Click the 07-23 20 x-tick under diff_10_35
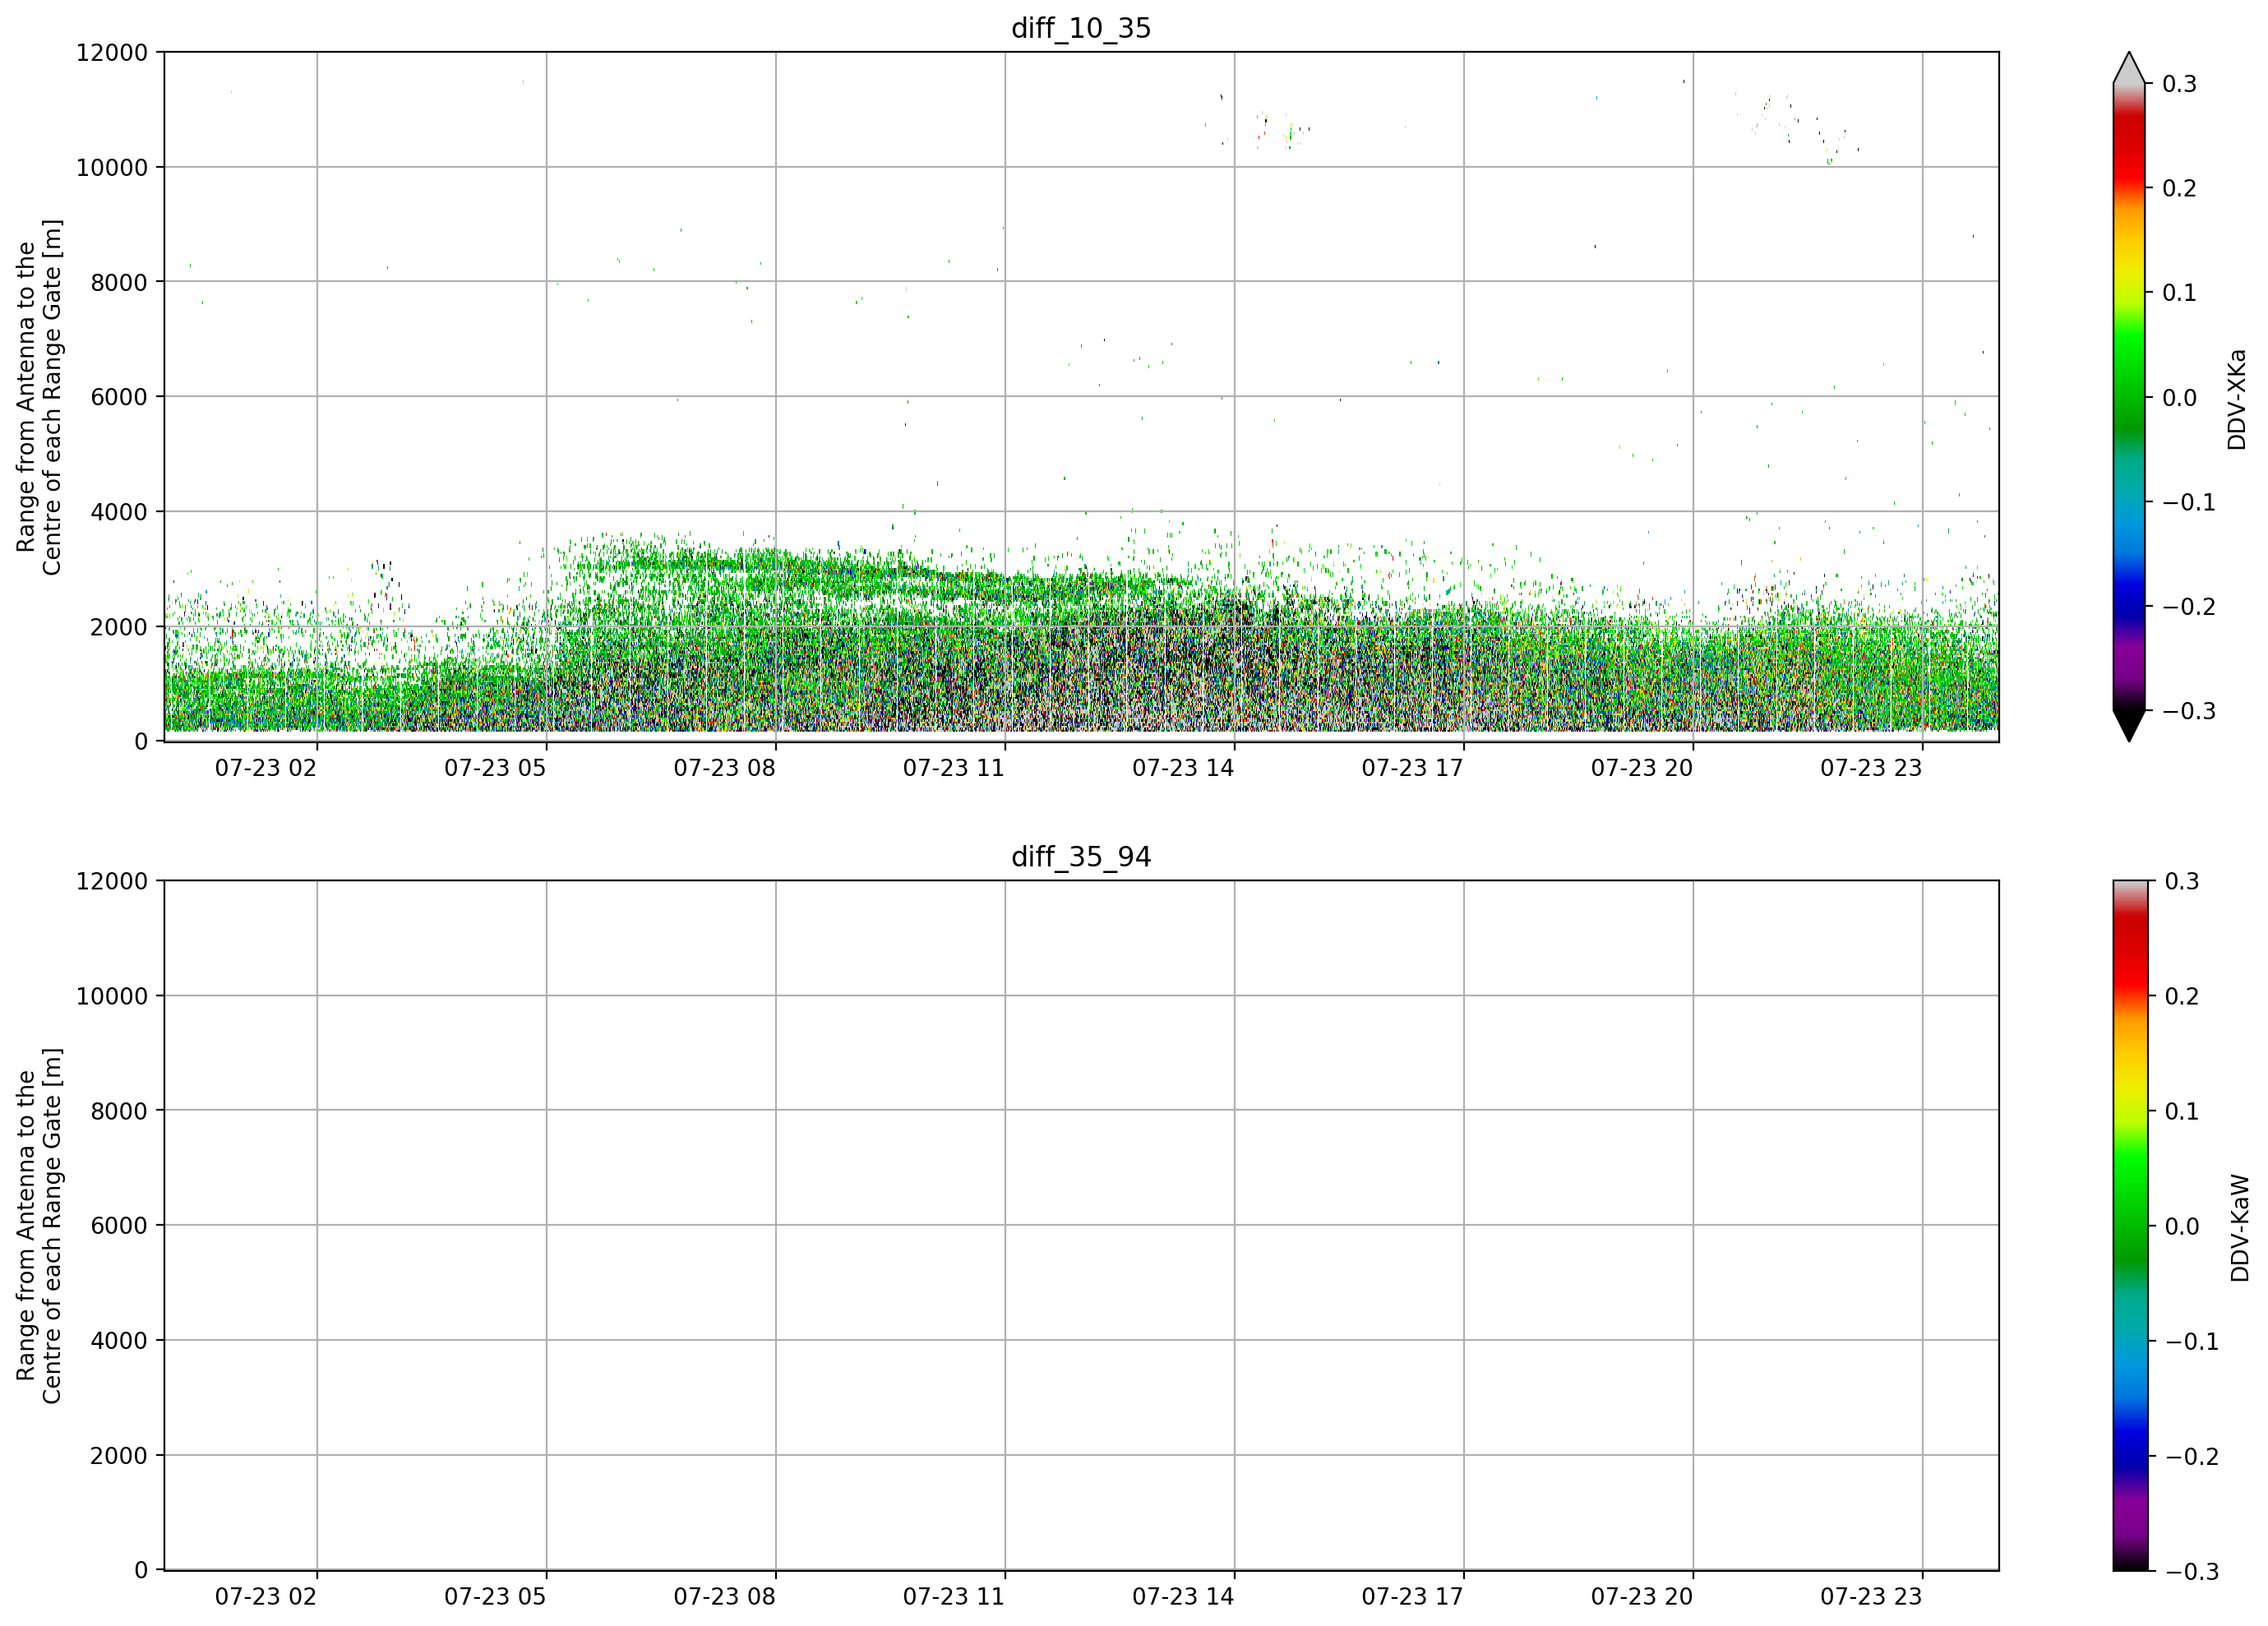Screen dimensions: 2268x1626 tap(1642, 768)
